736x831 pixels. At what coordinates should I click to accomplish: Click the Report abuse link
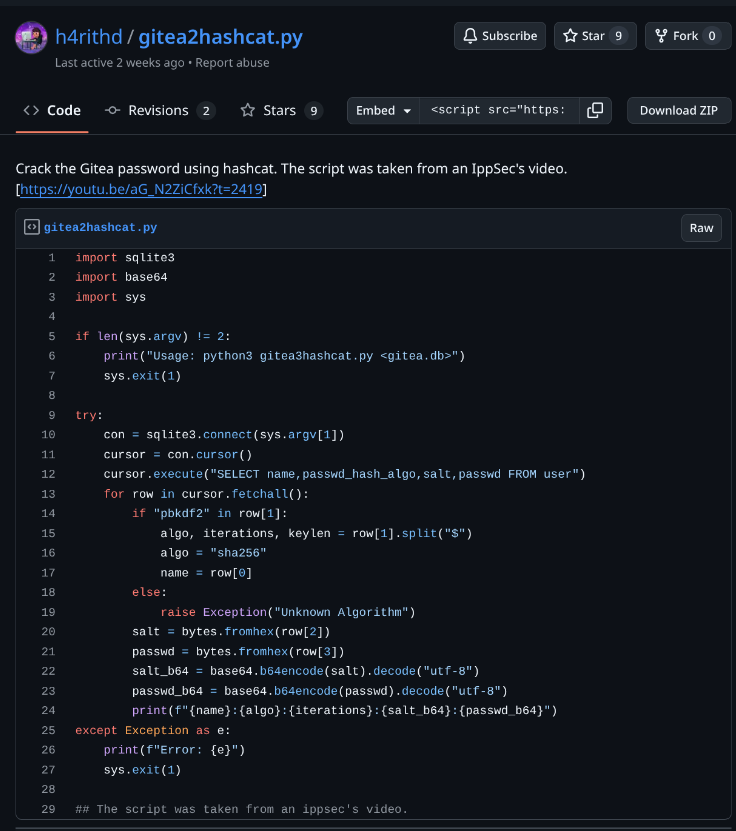232,63
